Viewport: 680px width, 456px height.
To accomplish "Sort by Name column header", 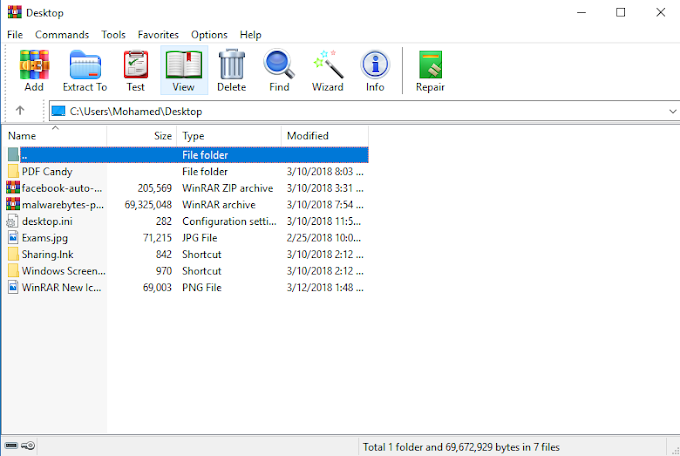I will coord(54,136).
